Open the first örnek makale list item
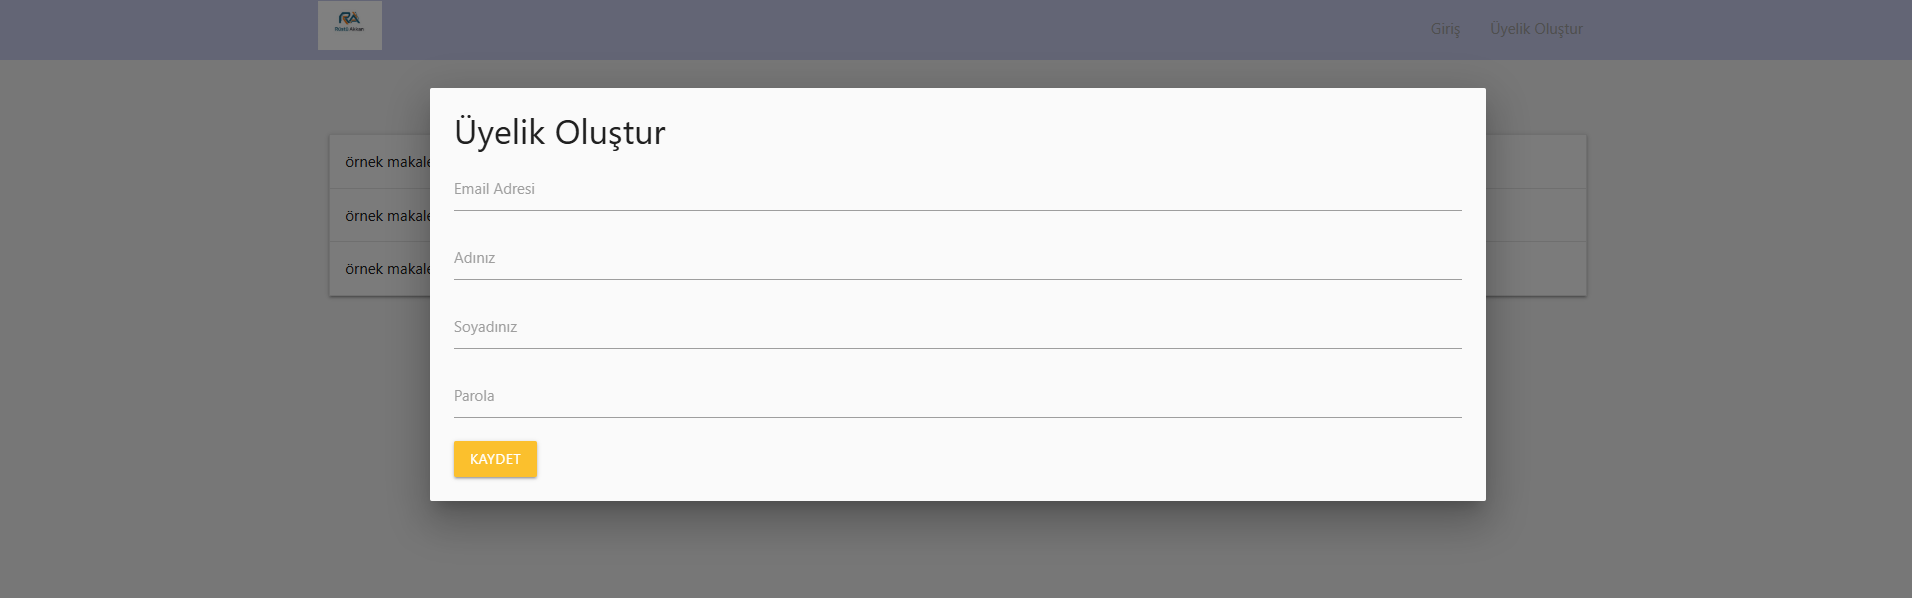The width and height of the screenshot is (1912, 598). point(387,162)
